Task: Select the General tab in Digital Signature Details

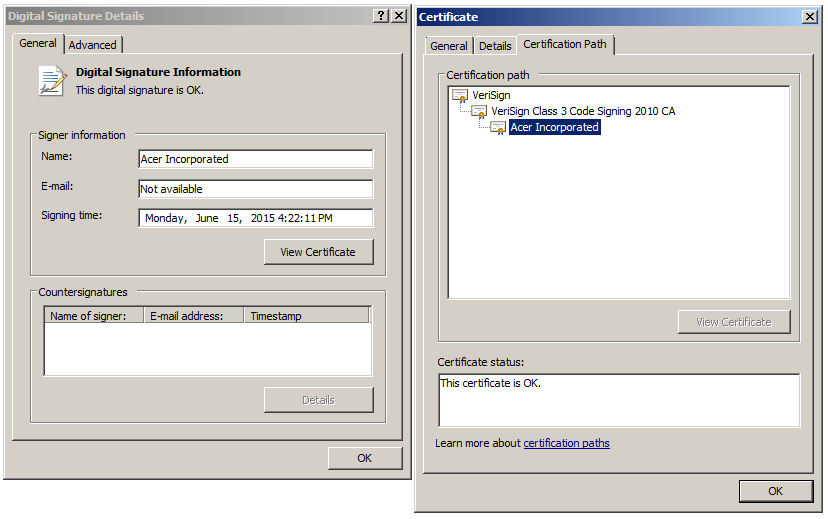Action: point(38,43)
